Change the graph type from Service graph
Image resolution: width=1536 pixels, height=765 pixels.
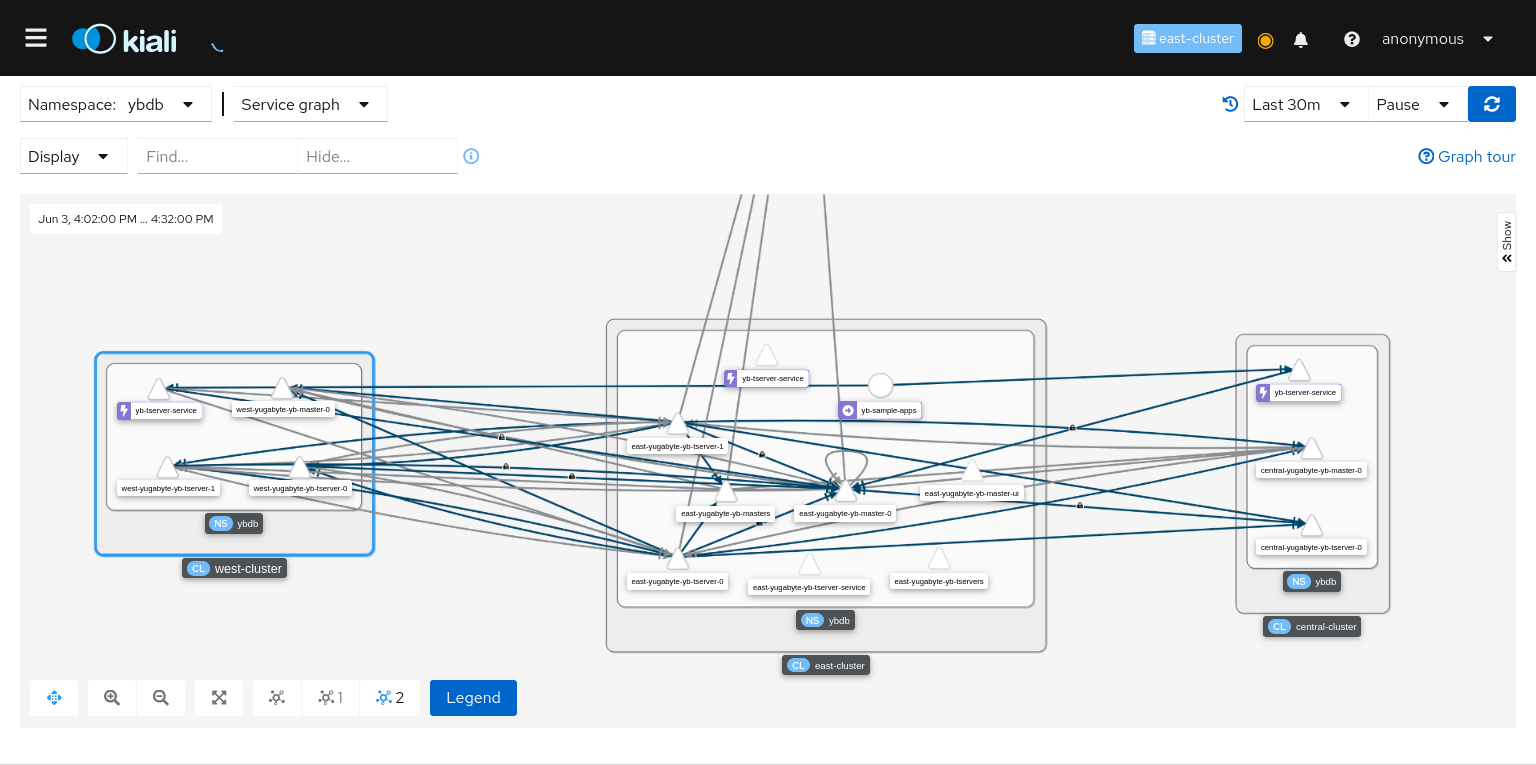click(x=310, y=104)
